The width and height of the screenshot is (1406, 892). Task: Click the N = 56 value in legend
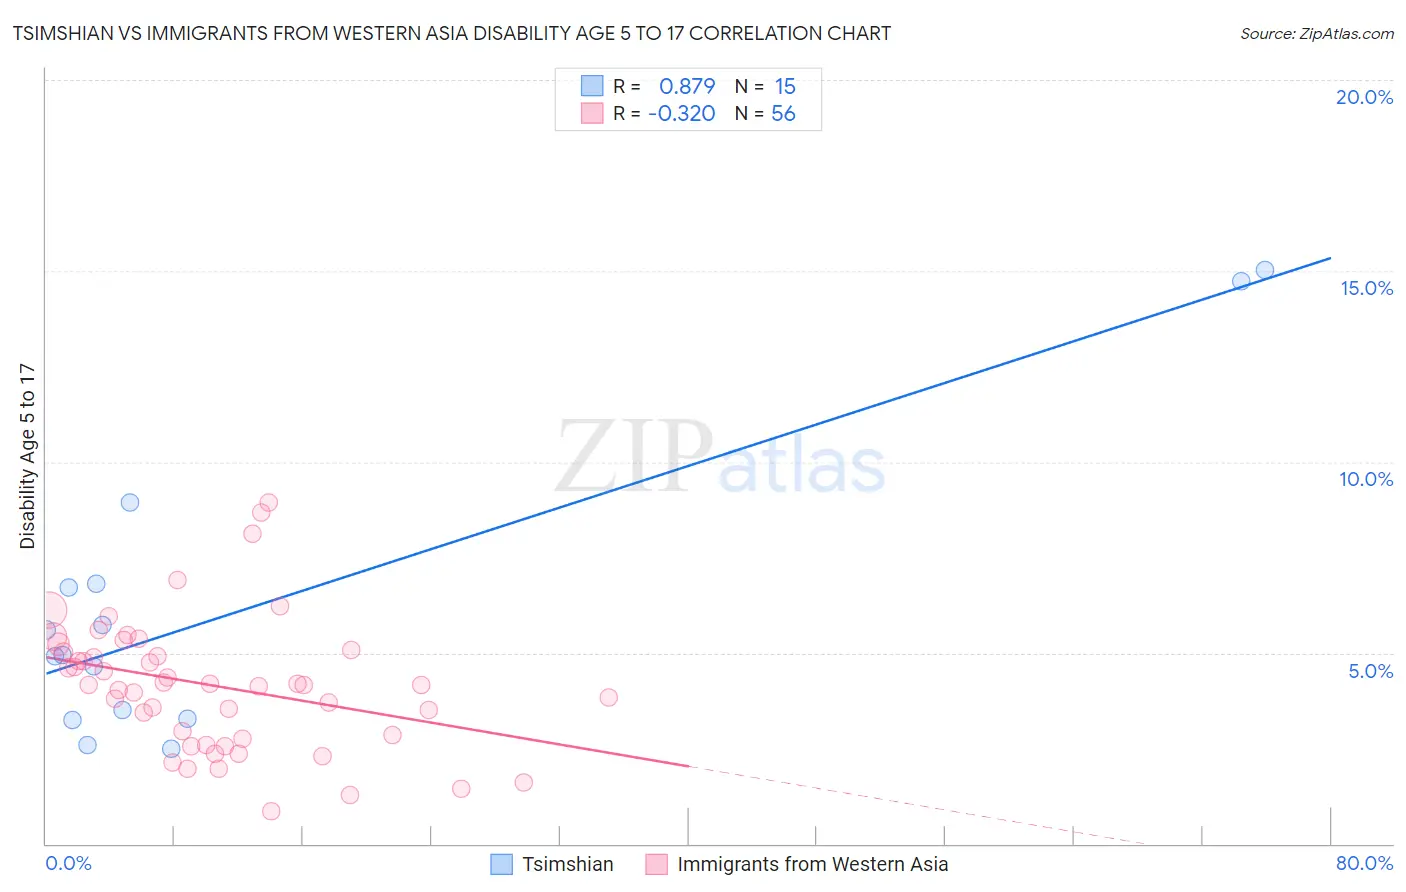pos(766,113)
